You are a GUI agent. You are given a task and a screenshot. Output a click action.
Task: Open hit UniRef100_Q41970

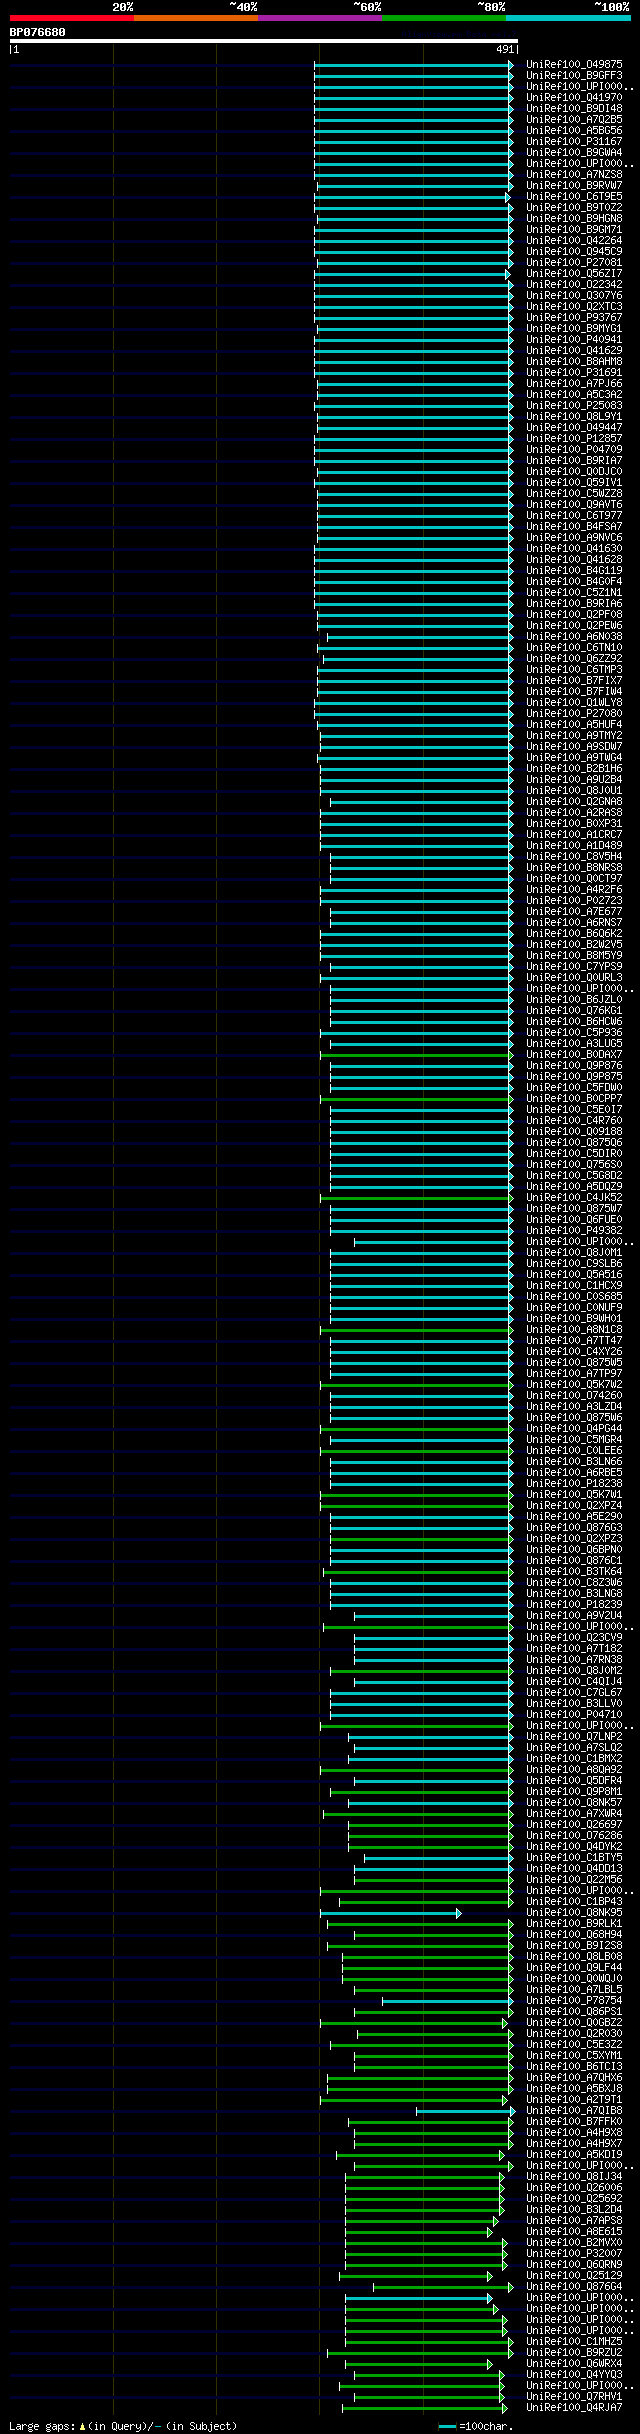click(574, 97)
